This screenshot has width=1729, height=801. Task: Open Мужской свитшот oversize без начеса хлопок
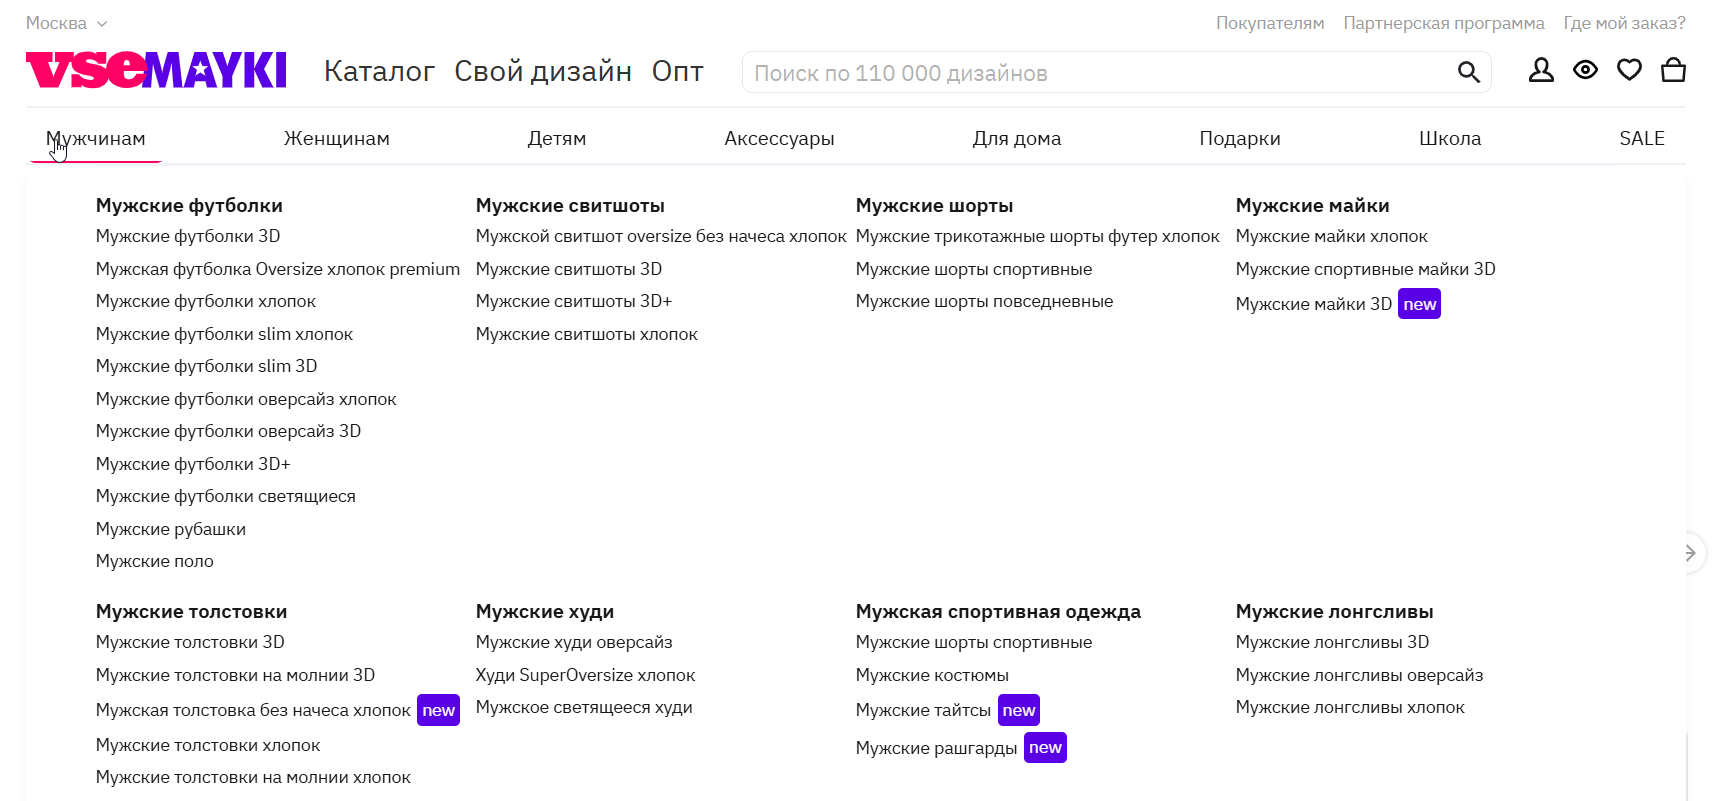(661, 236)
